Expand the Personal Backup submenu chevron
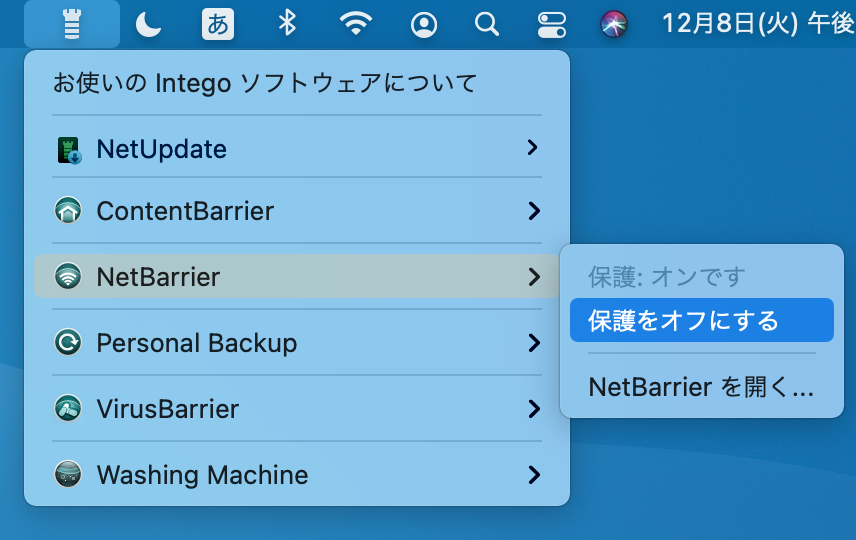 [533, 343]
